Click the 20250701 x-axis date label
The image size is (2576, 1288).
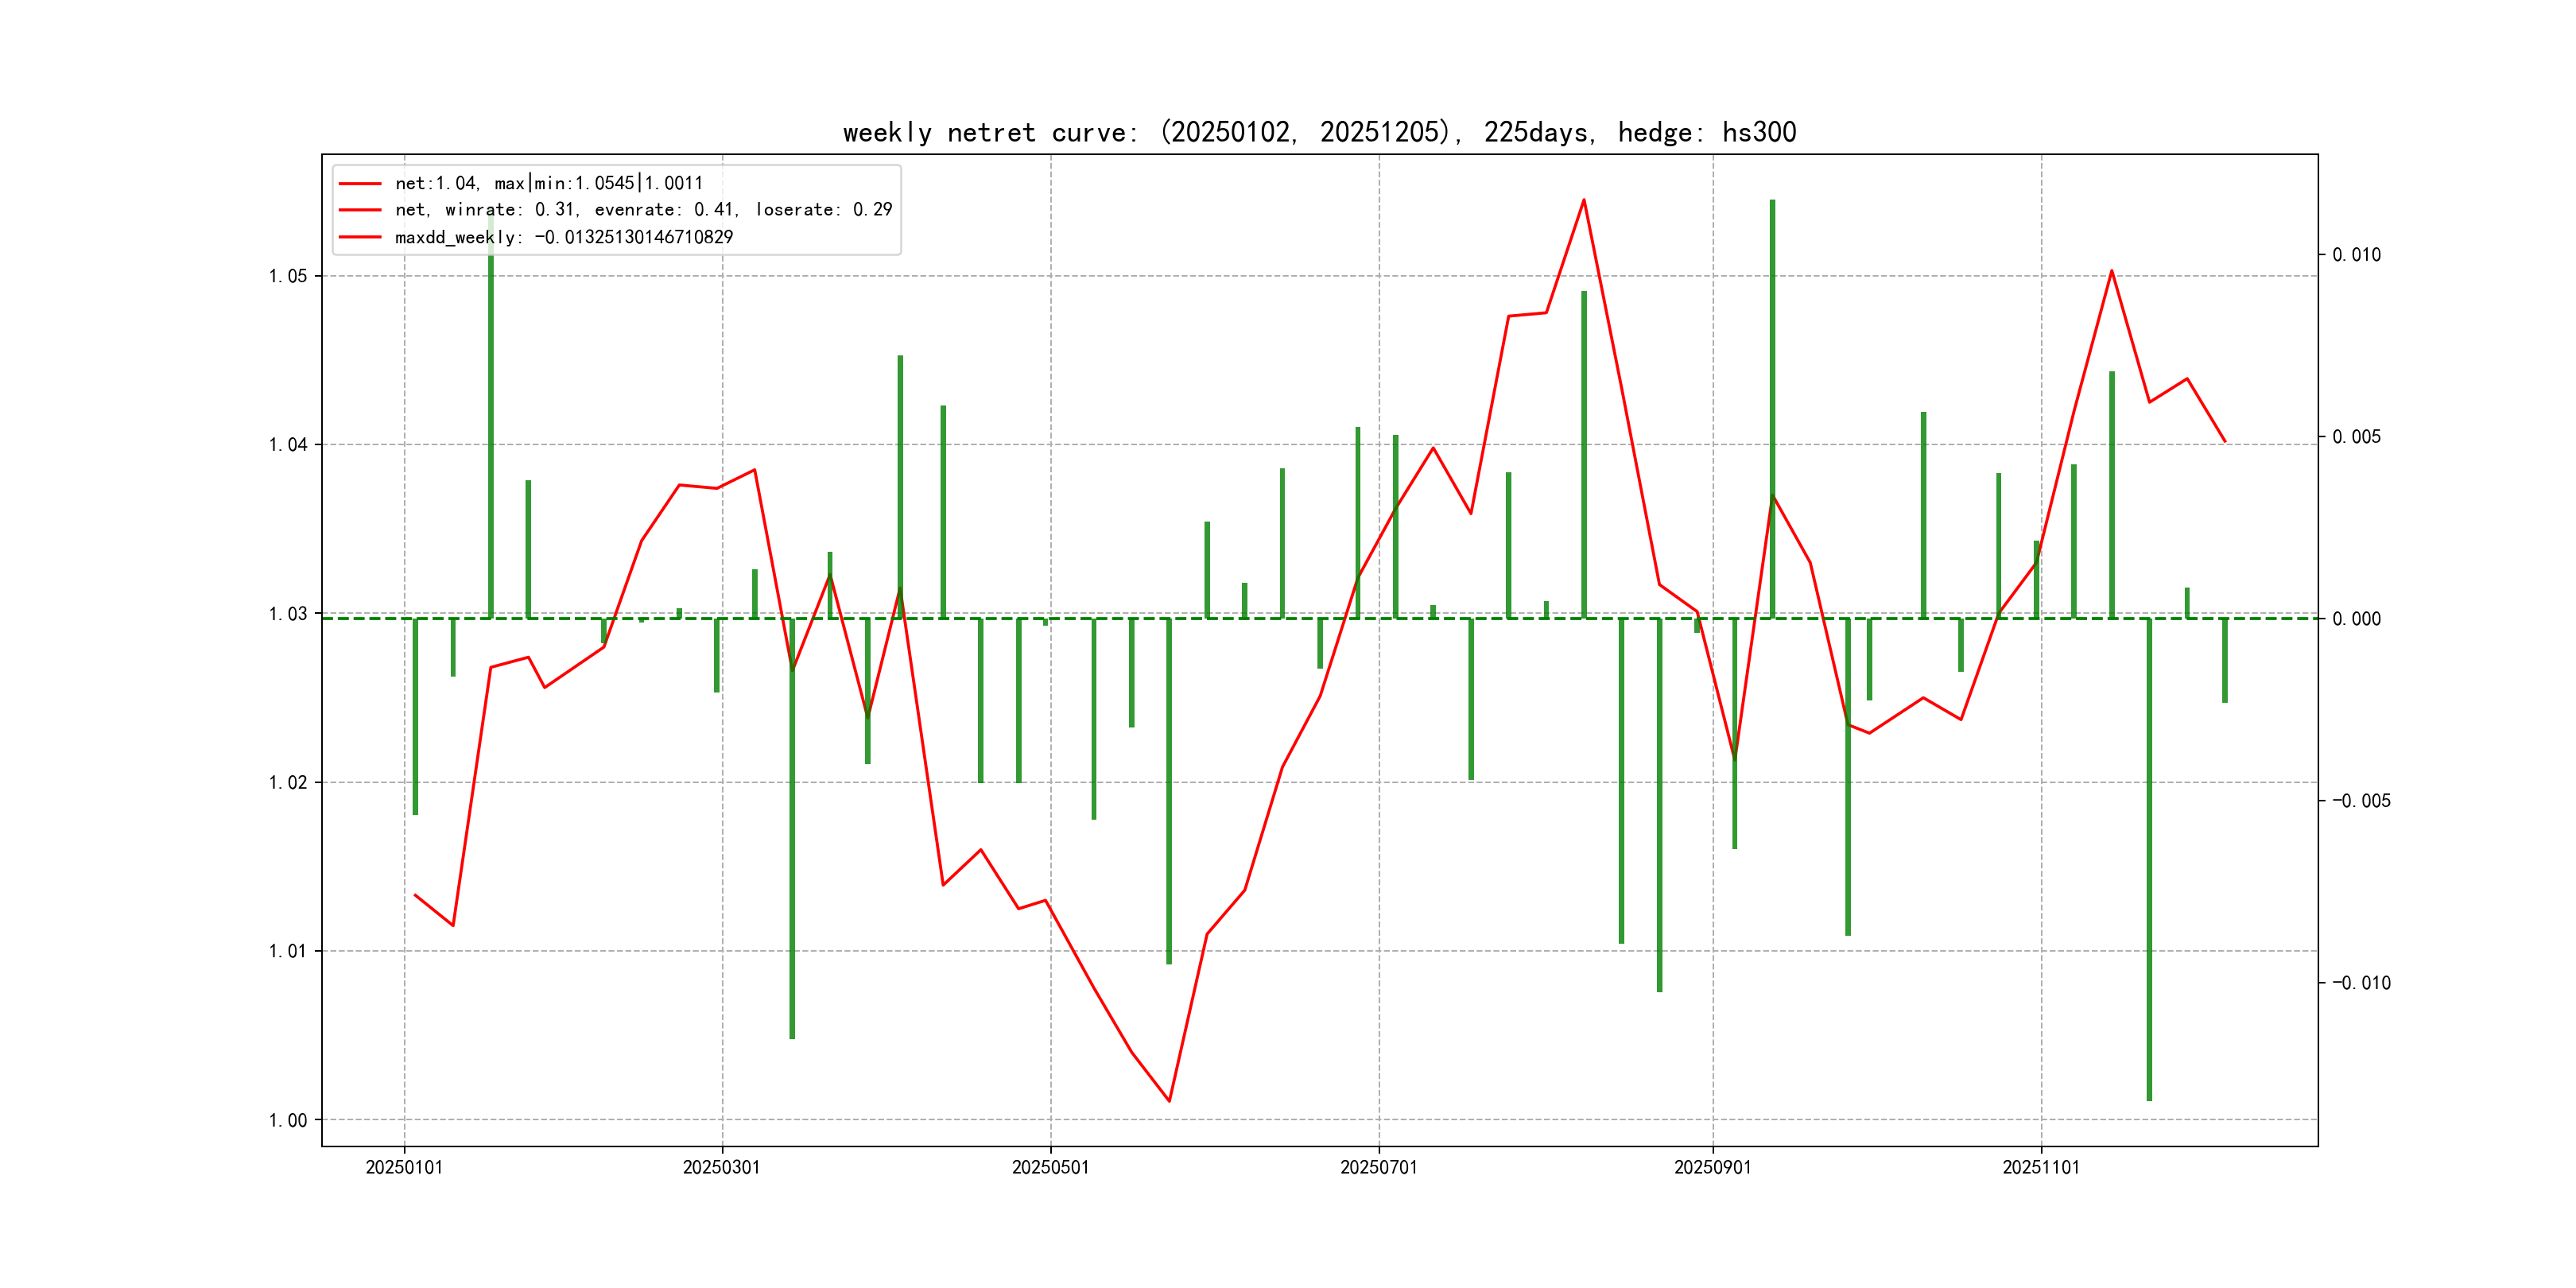click(x=1378, y=1167)
